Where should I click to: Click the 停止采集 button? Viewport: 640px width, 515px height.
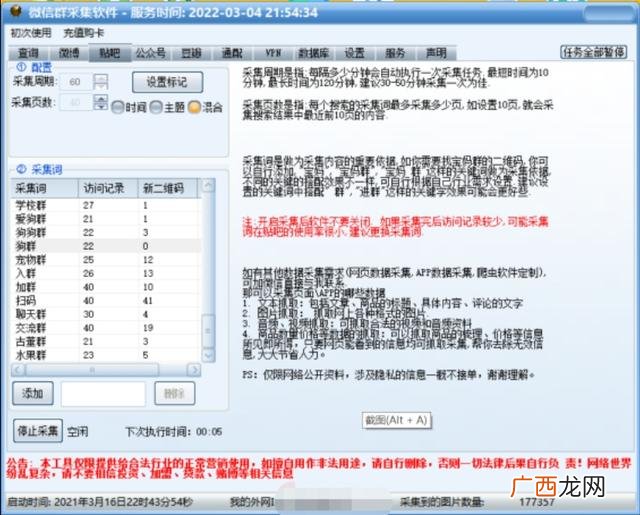(x=38, y=431)
